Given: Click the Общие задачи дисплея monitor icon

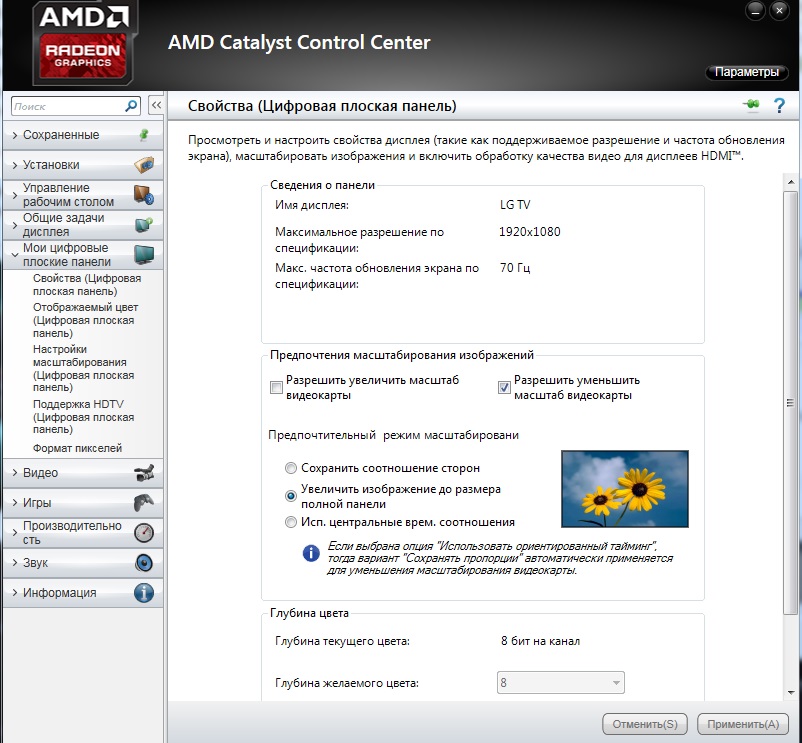Looking at the screenshot, I should pos(144,224).
